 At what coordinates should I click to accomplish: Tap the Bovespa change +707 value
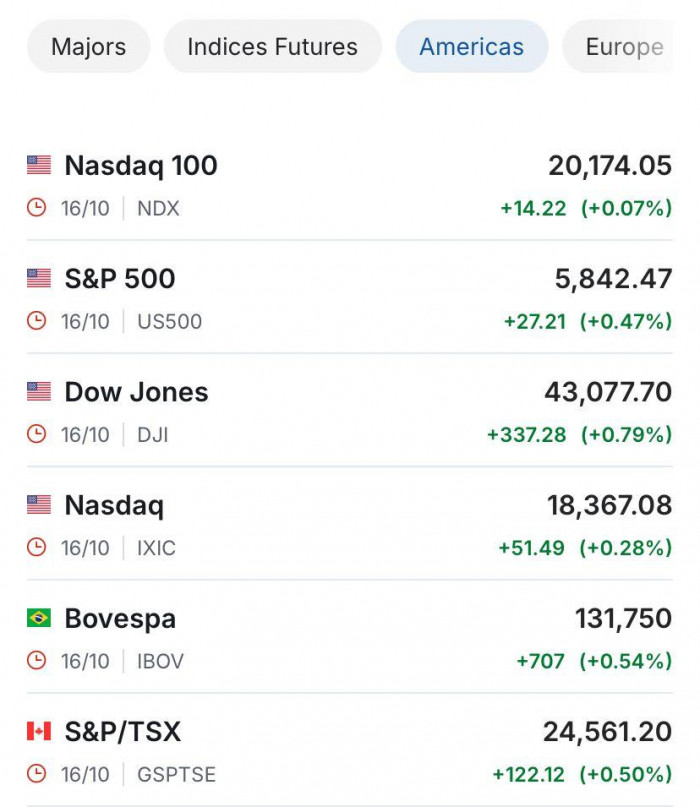(x=540, y=661)
